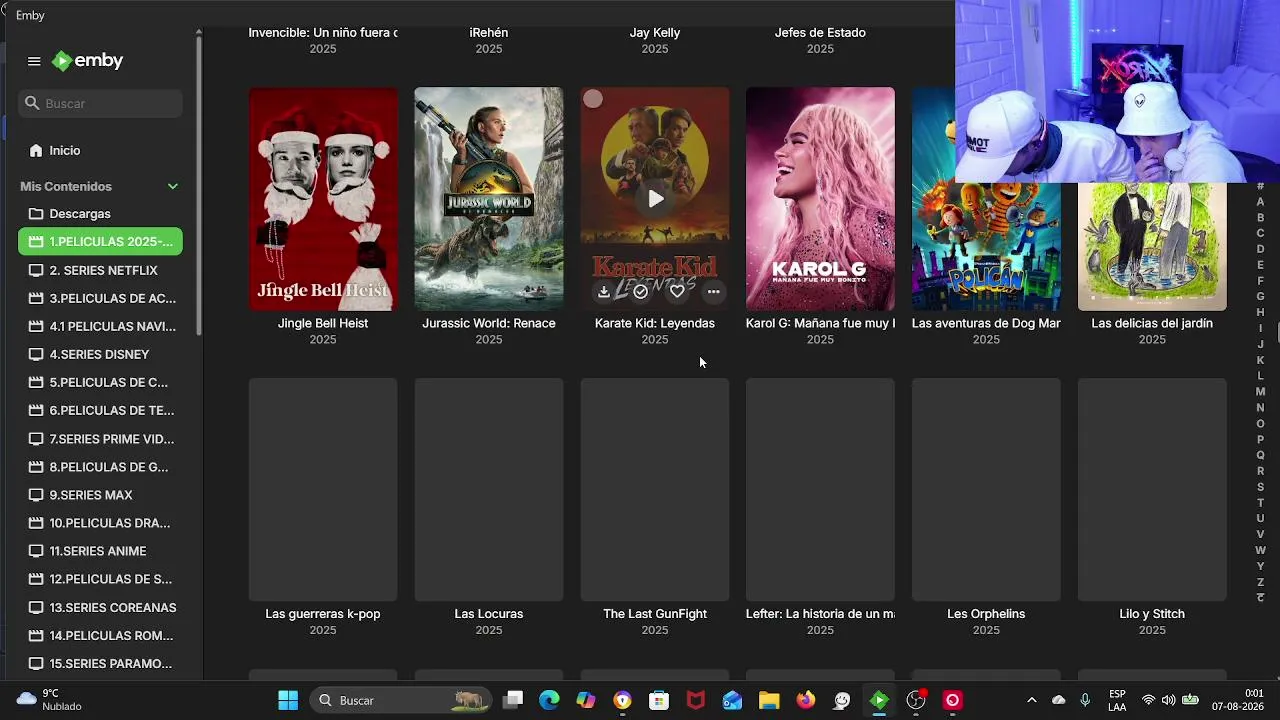Add Karate Kid: Leyendas to favorites
The width and height of the screenshot is (1280, 720).
point(677,292)
